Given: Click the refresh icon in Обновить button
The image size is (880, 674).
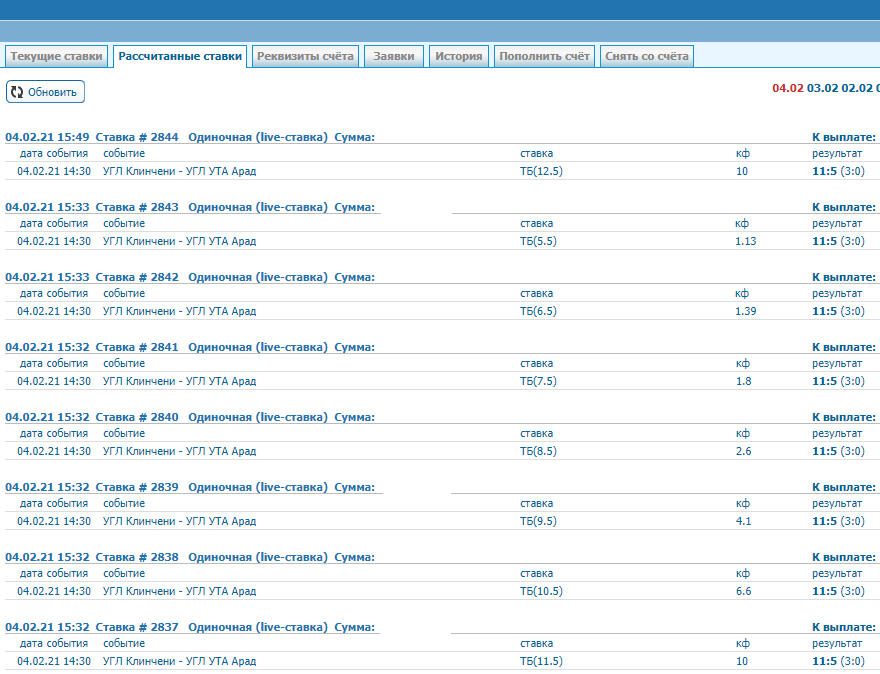Looking at the screenshot, I should (x=17, y=92).
